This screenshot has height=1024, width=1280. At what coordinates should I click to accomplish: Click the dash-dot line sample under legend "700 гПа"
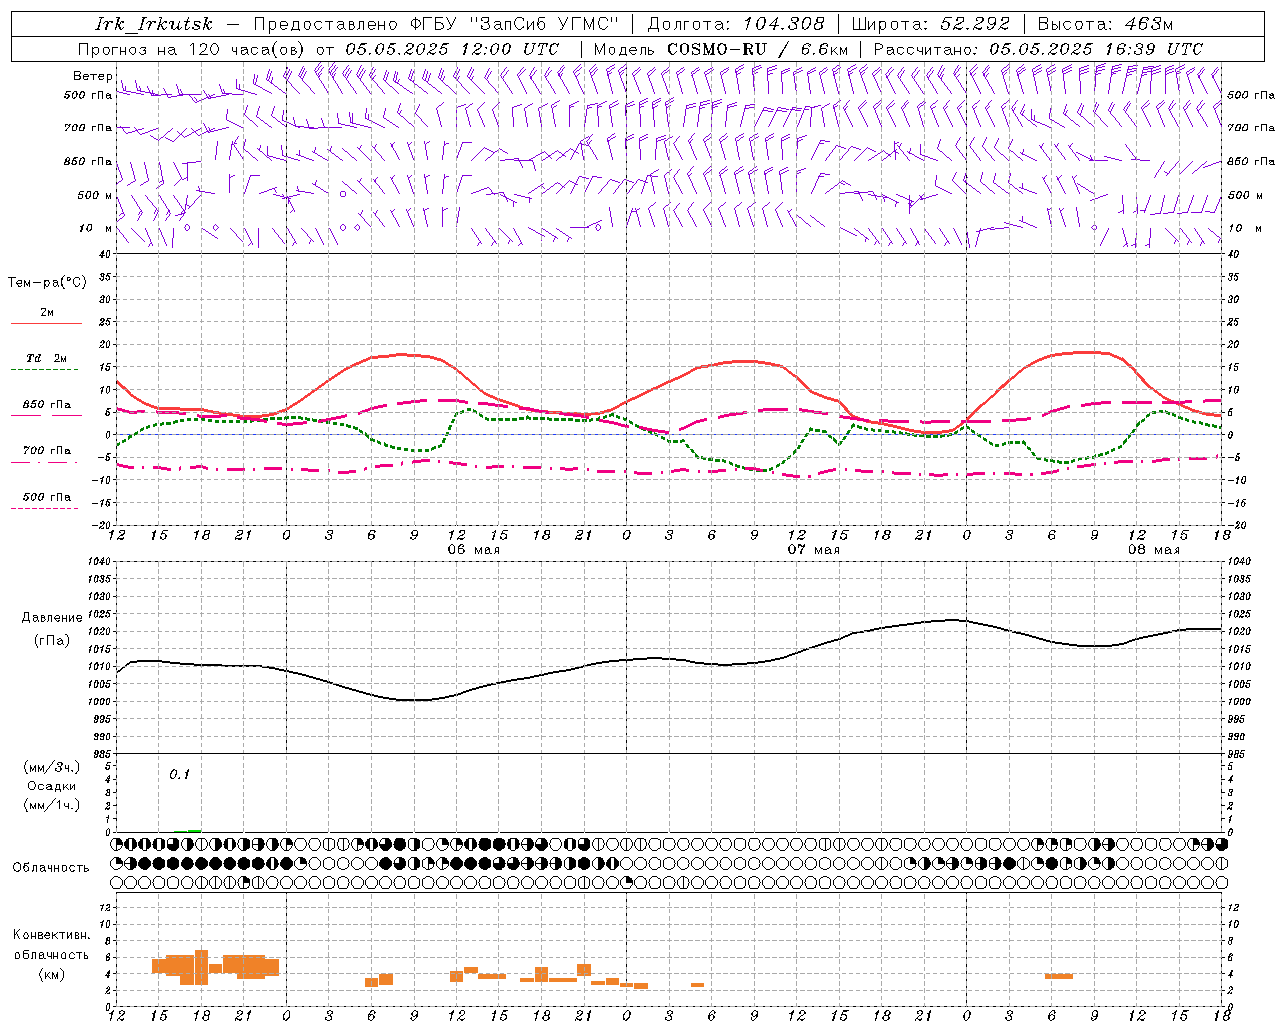(46, 462)
